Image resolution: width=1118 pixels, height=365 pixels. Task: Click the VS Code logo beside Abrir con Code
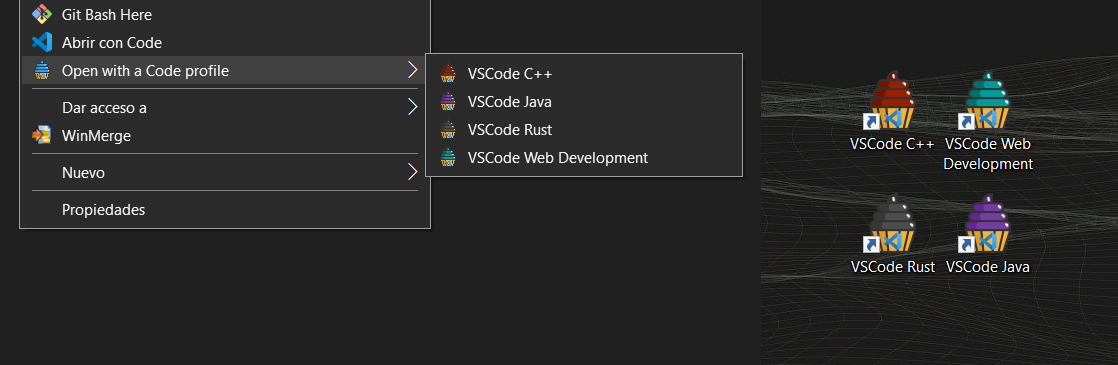(x=42, y=43)
